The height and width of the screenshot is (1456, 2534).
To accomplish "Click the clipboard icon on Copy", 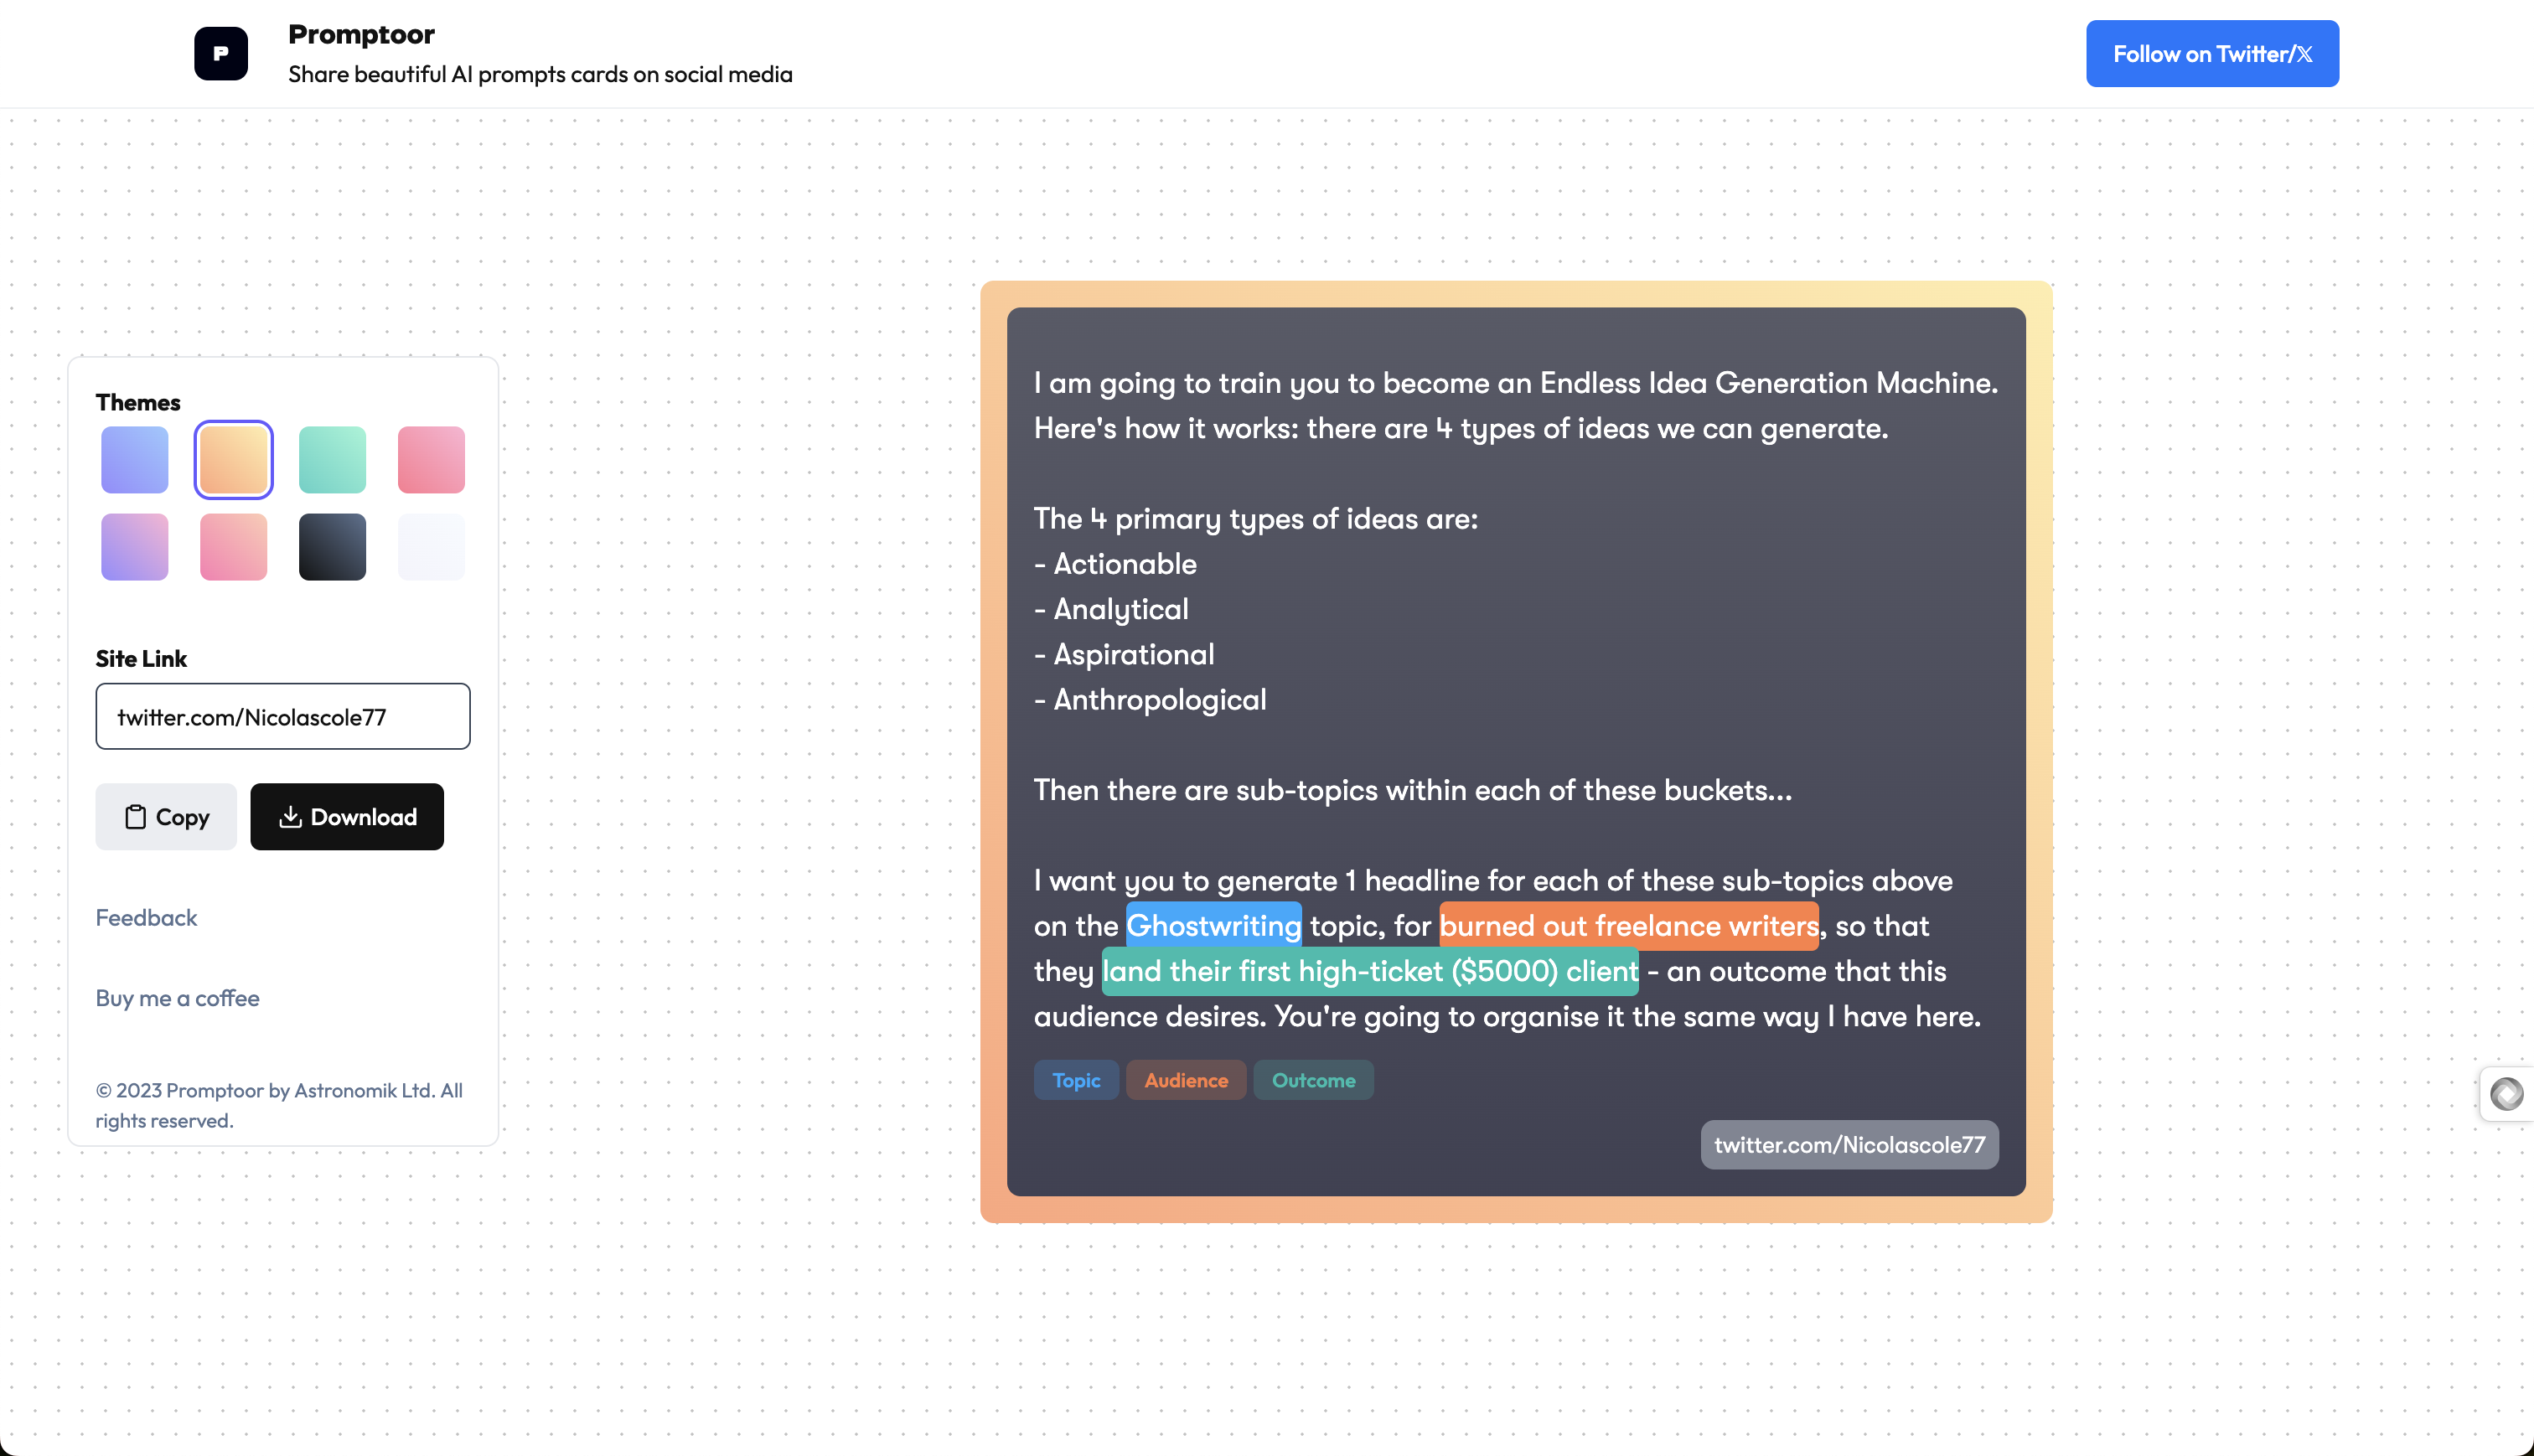I will [x=135, y=817].
